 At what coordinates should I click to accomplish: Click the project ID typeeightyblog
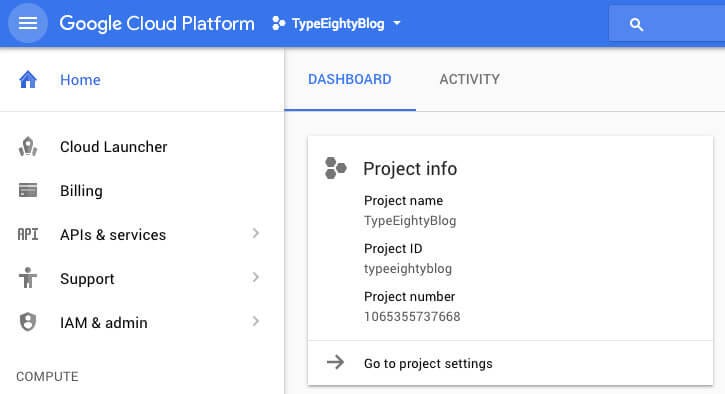click(408, 269)
